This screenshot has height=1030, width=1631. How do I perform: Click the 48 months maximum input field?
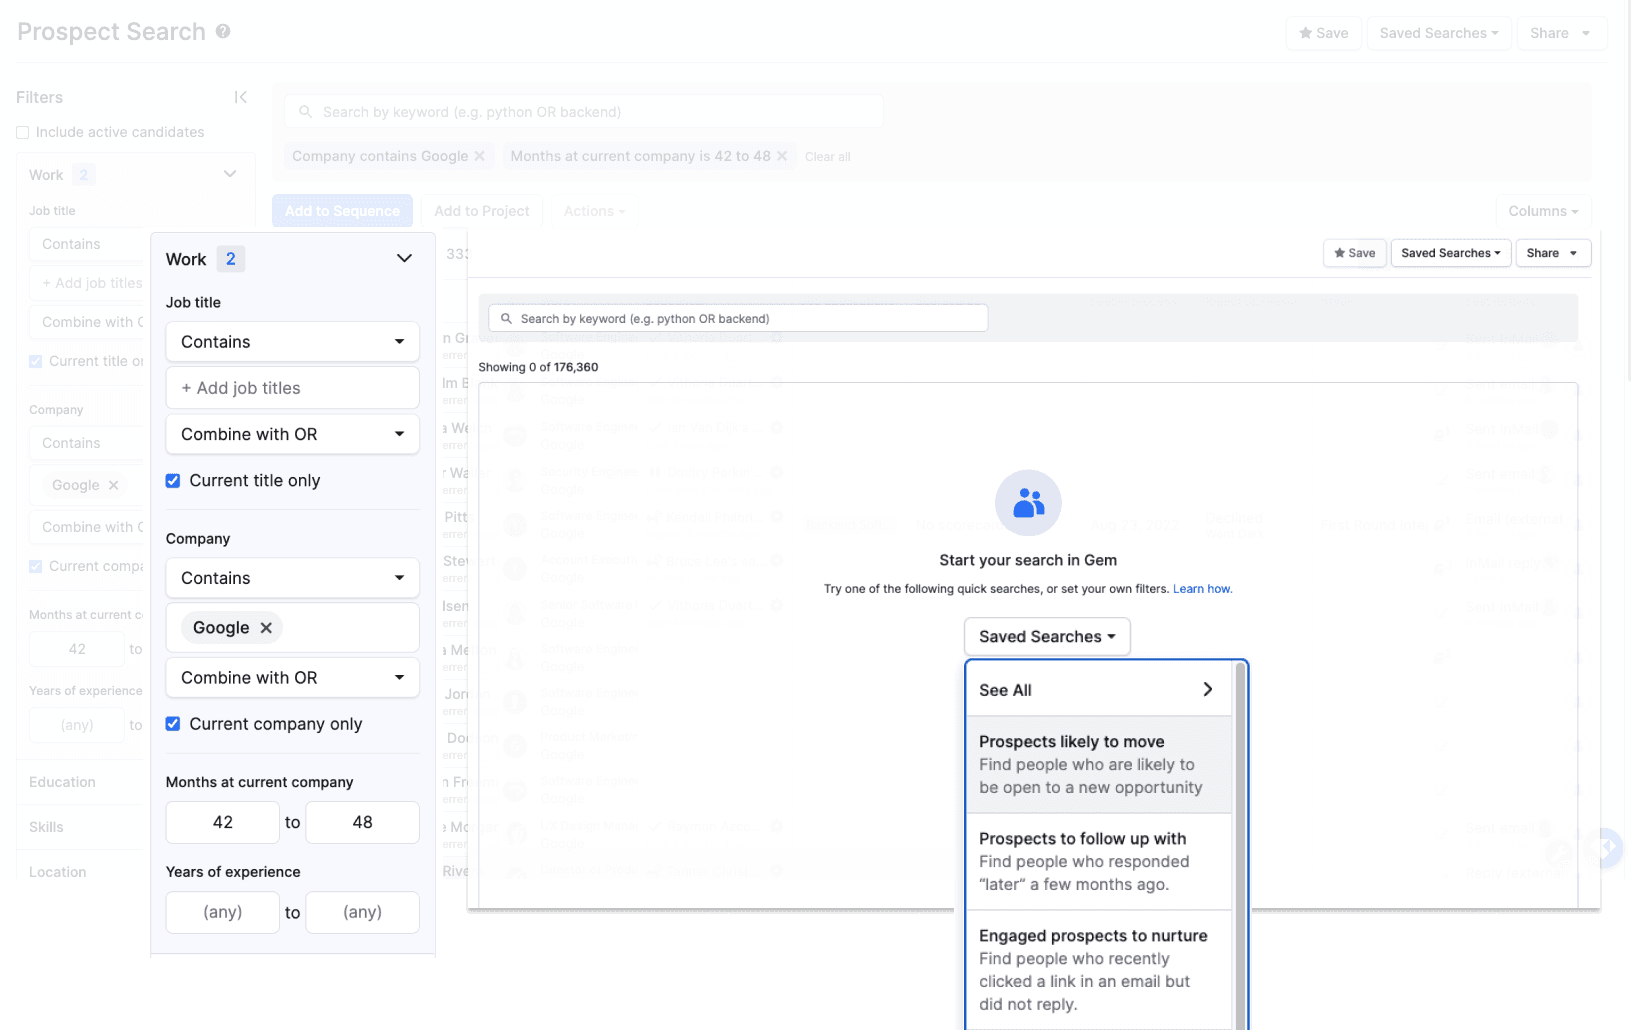[x=362, y=822]
